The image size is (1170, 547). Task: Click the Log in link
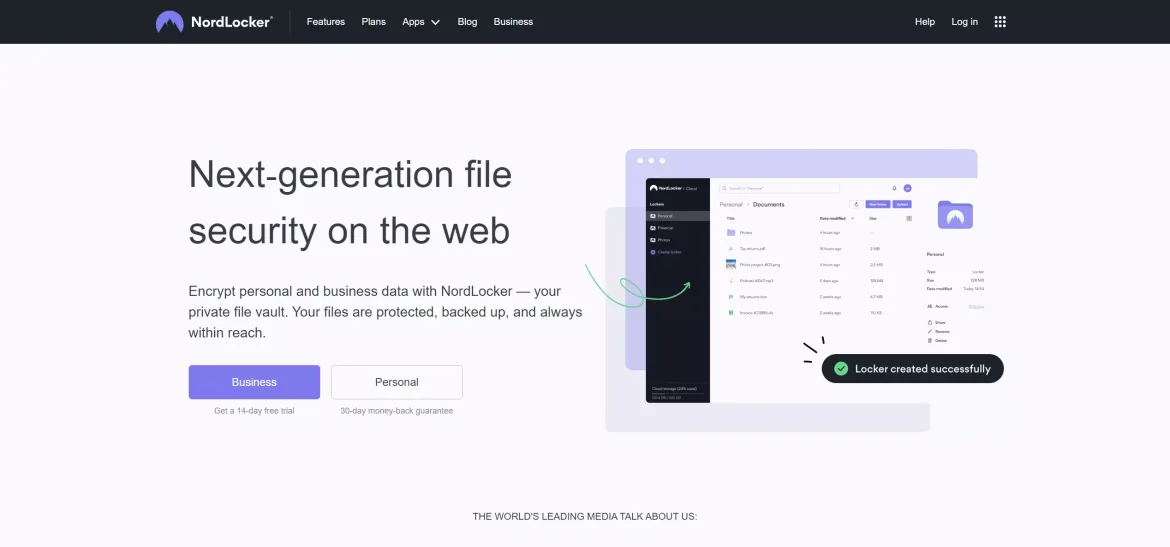click(x=964, y=22)
